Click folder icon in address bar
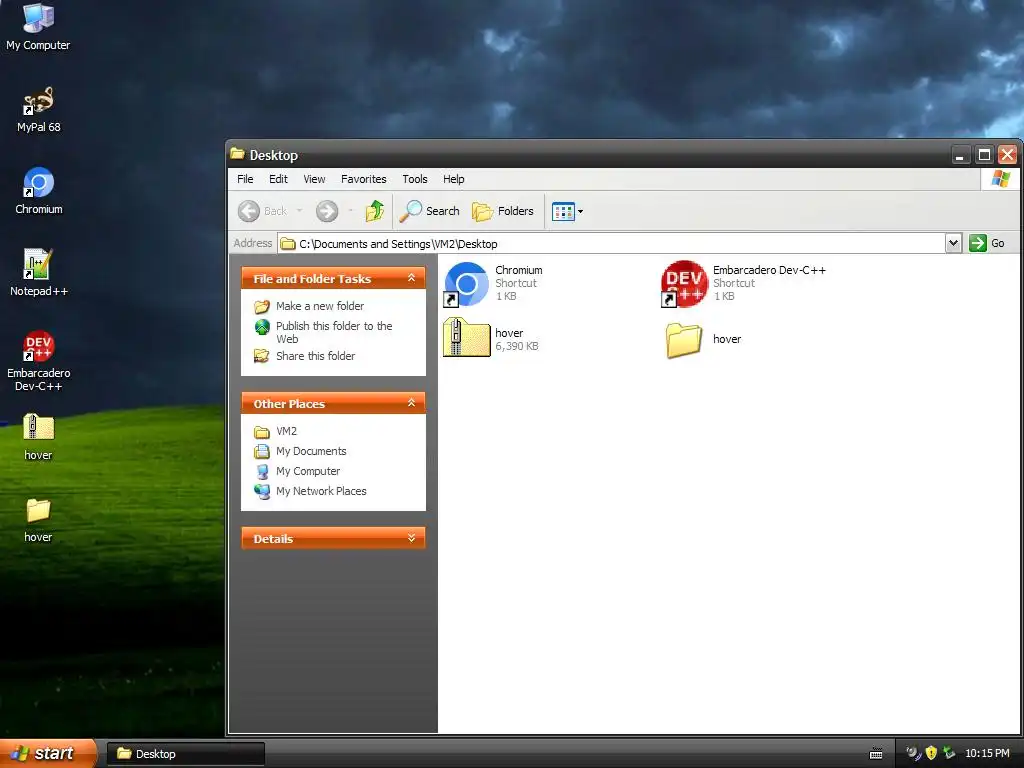 tap(287, 244)
